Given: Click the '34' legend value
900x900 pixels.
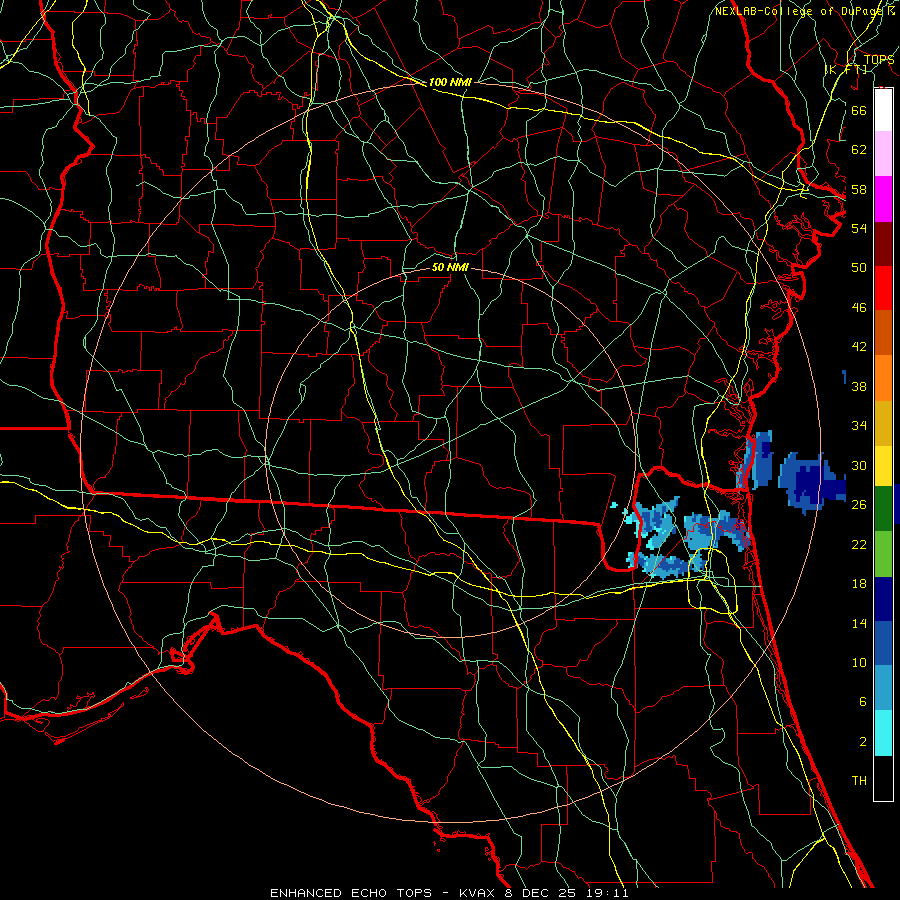Looking at the screenshot, I should [x=859, y=425].
